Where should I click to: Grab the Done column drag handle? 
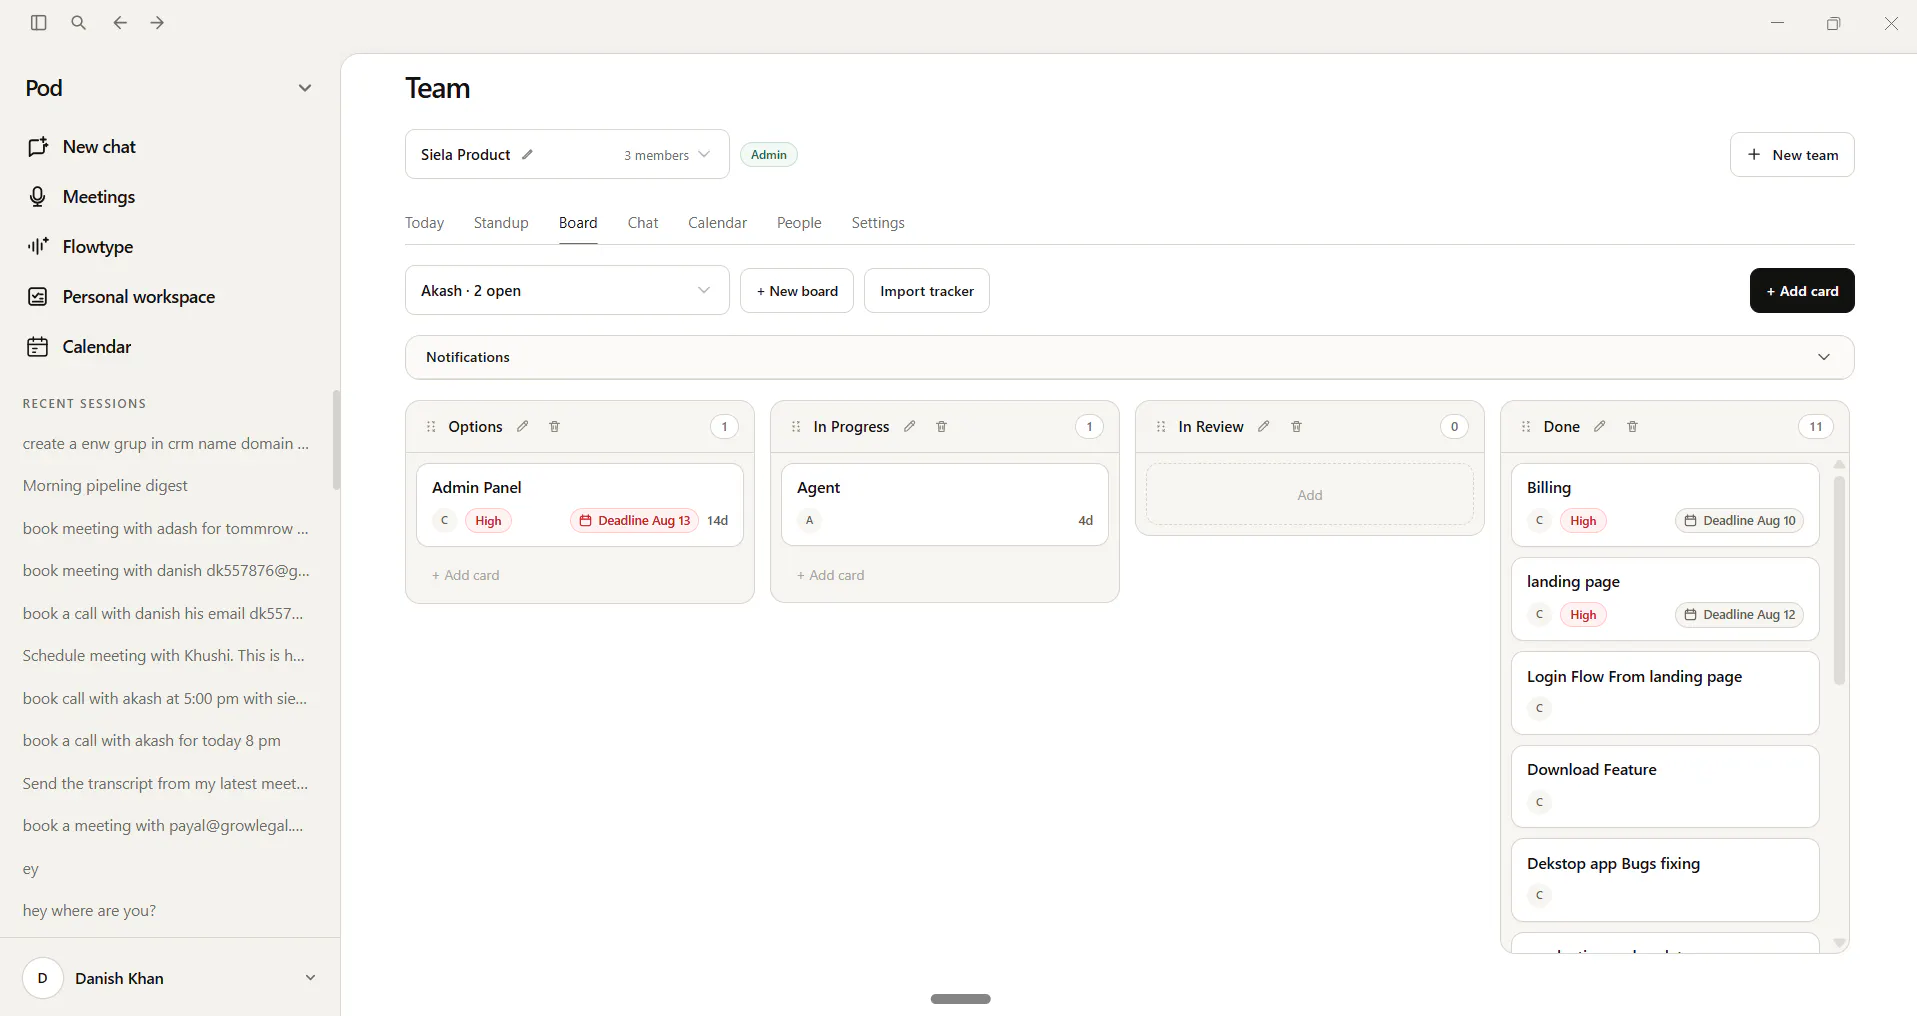(x=1526, y=426)
